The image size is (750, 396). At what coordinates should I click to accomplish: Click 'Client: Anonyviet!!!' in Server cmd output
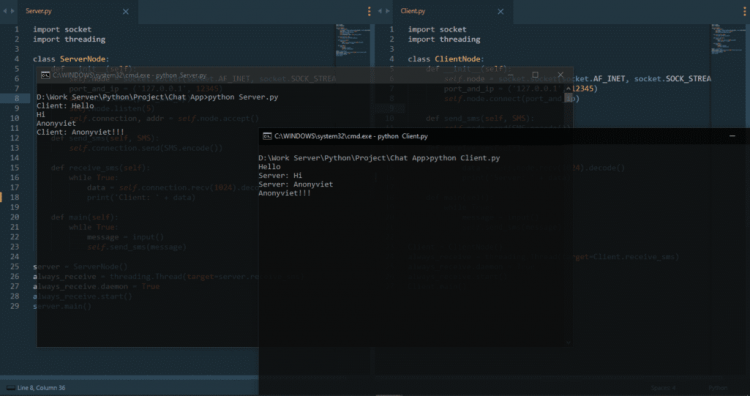point(80,132)
